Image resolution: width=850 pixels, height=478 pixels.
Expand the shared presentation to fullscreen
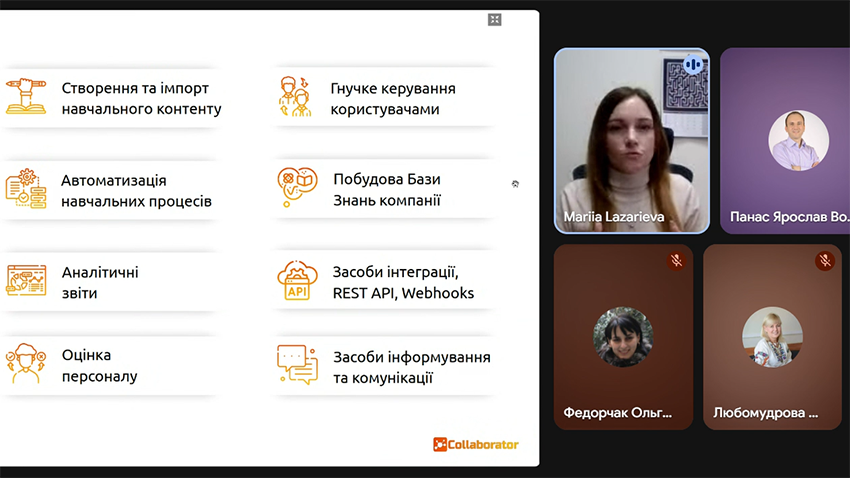click(494, 19)
